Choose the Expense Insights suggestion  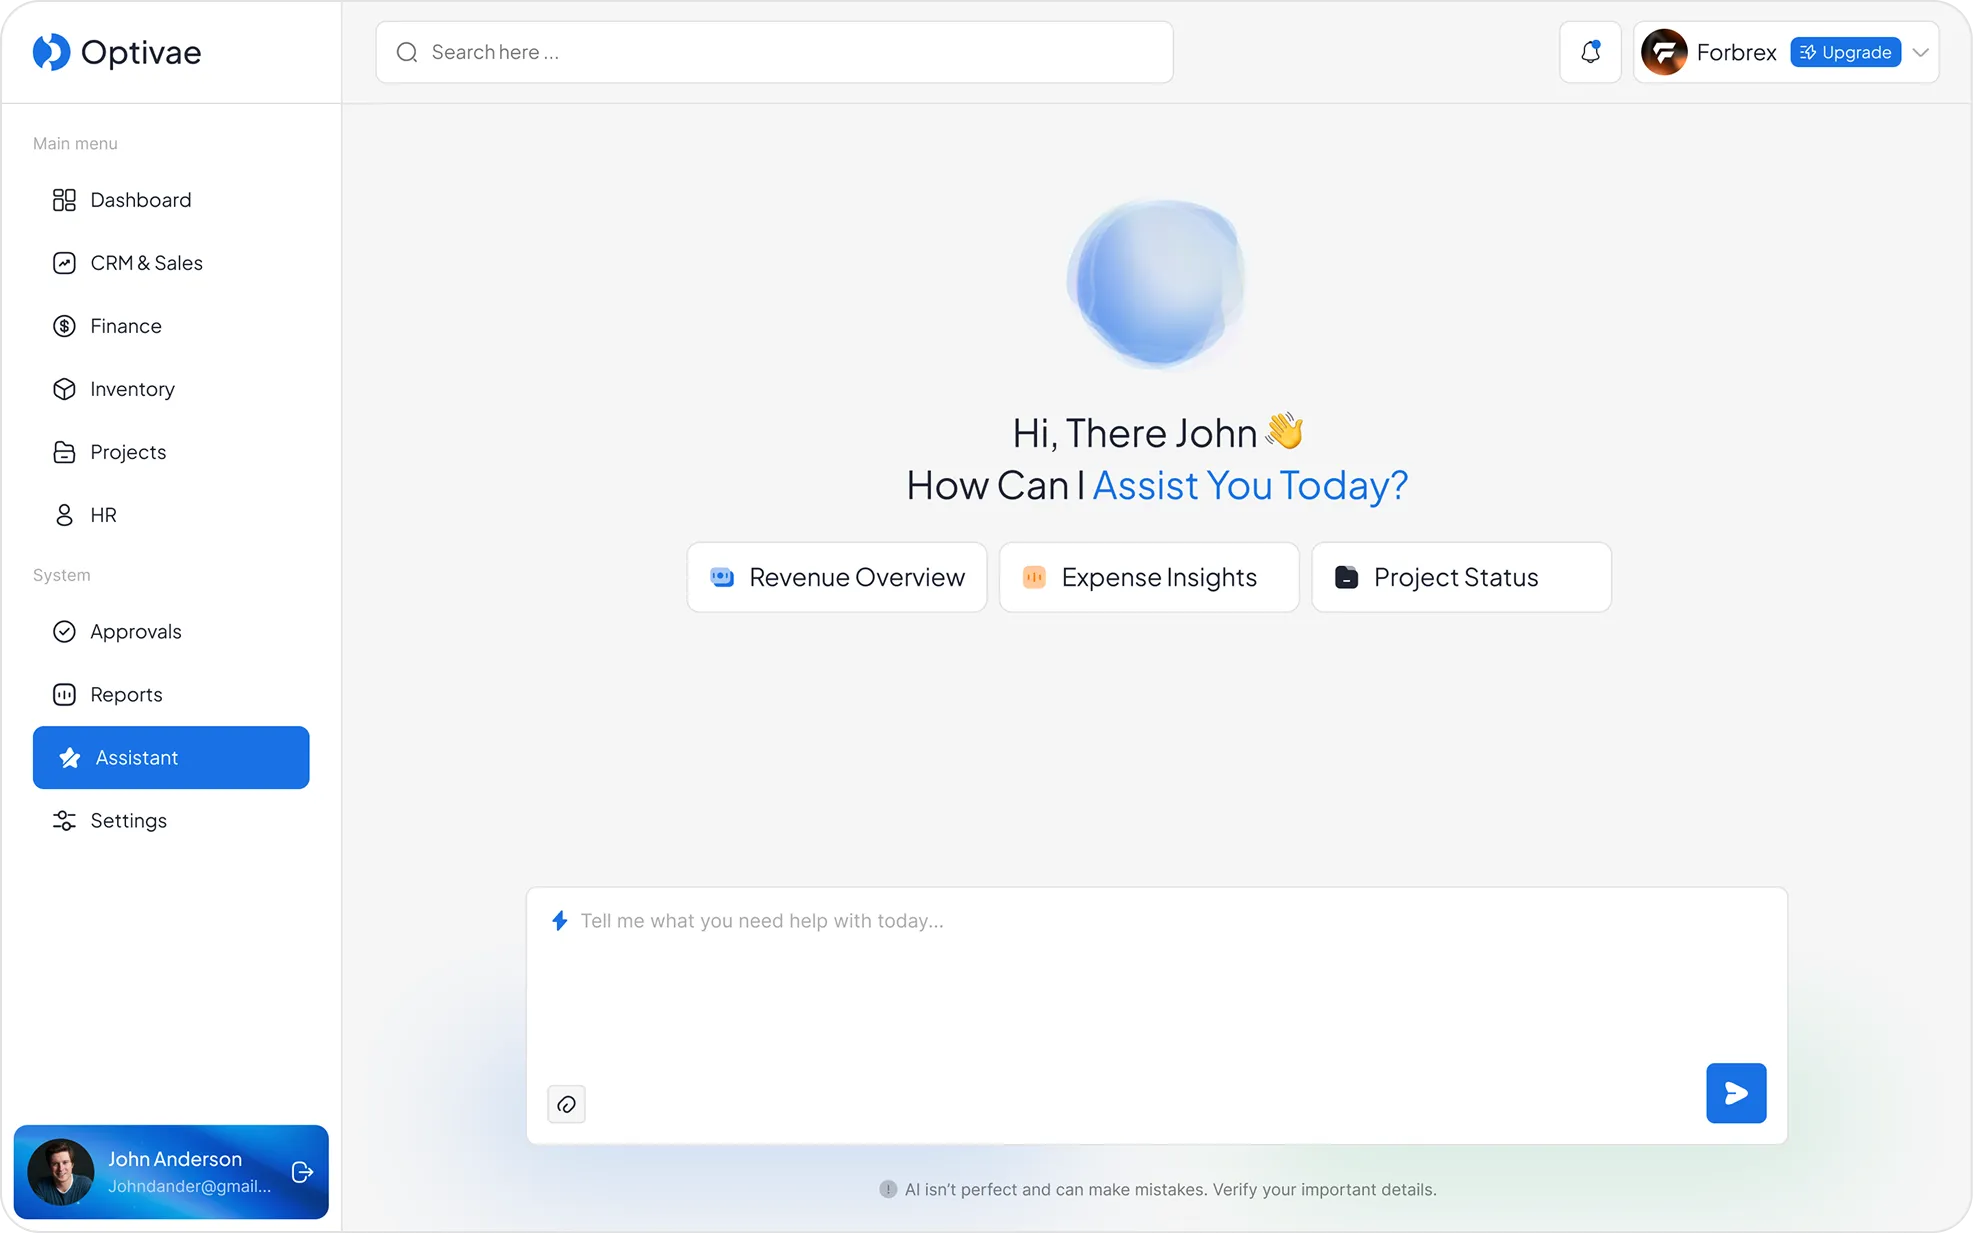tap(1149, 577)
